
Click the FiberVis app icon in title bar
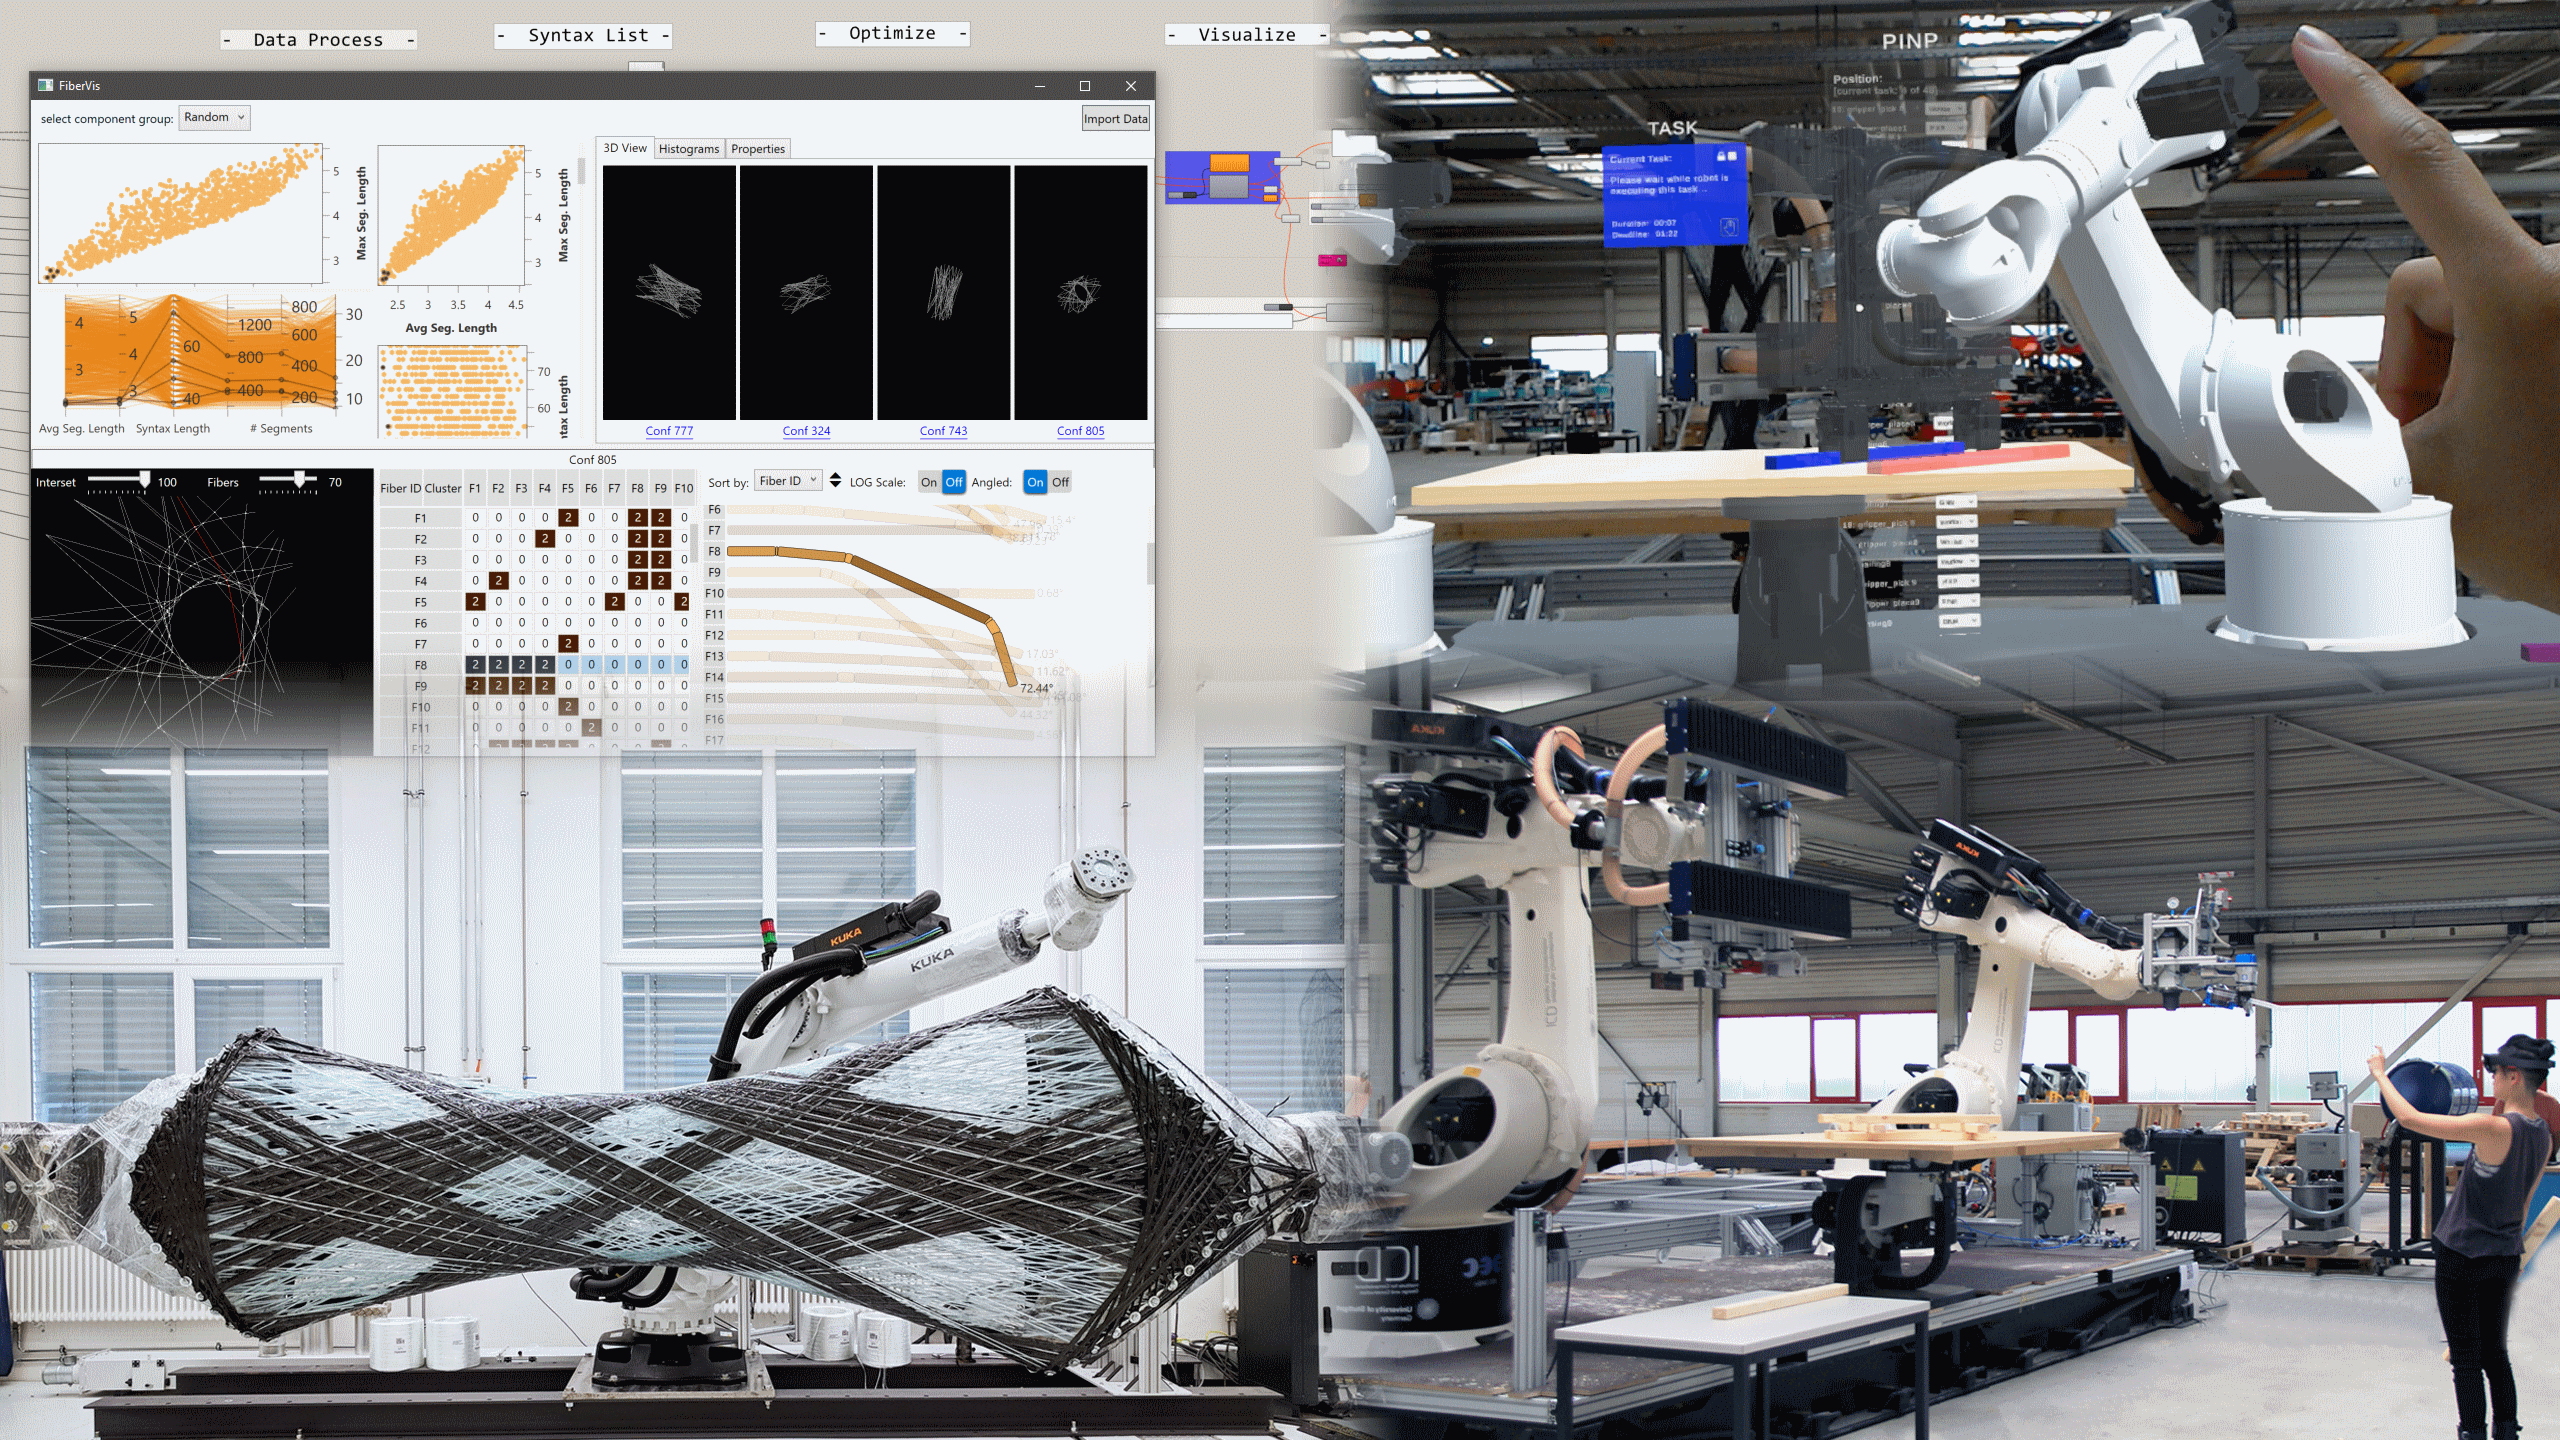tap(45, 86)
